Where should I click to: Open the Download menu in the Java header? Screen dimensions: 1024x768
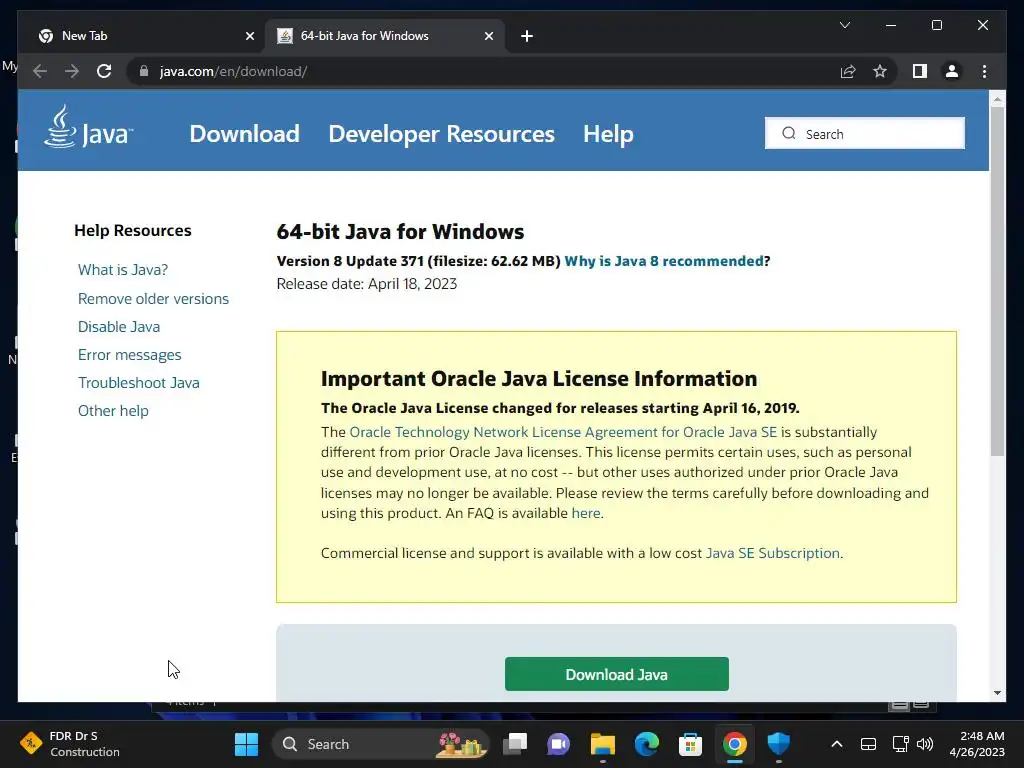click(x=244, y=134)
